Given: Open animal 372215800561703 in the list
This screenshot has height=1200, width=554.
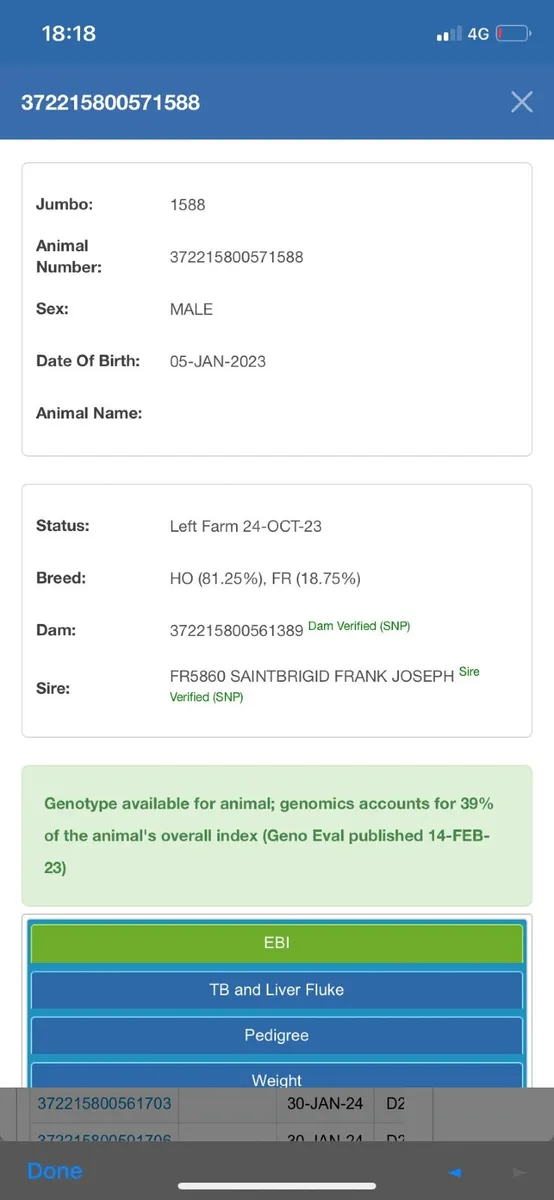Looking at the screenshot, I should coord(105,1103).
